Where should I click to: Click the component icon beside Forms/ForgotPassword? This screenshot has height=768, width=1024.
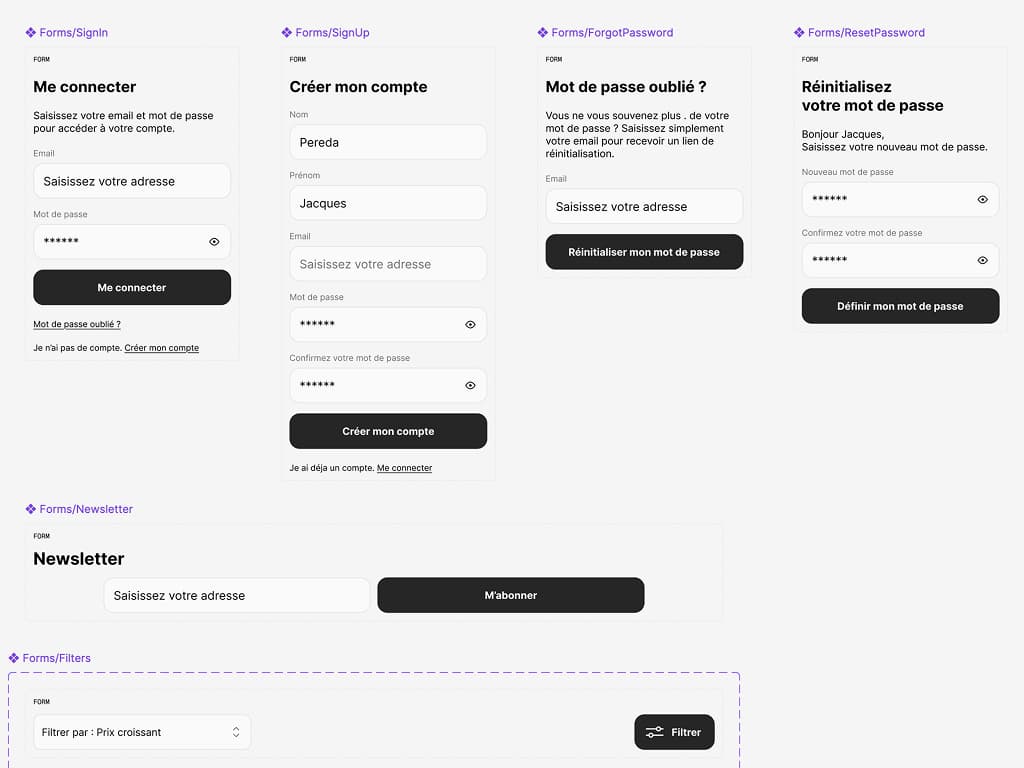point(544,33)
